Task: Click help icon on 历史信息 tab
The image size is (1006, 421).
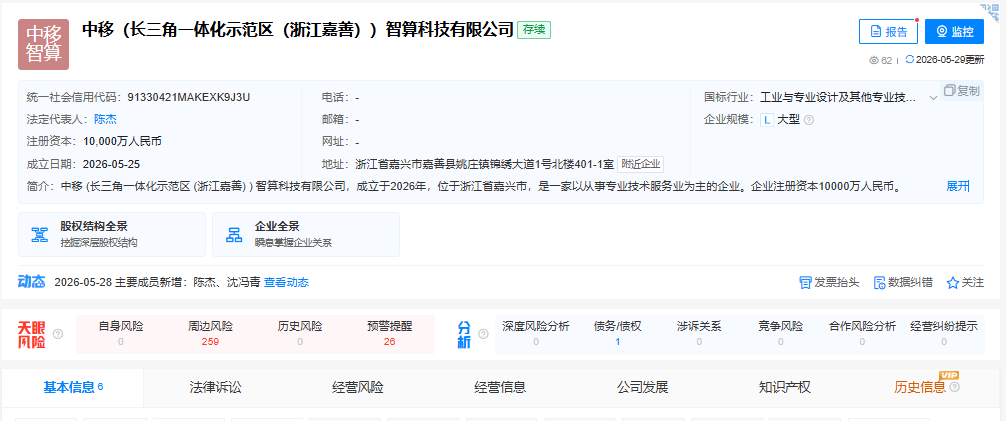Action: pos(955,388)
